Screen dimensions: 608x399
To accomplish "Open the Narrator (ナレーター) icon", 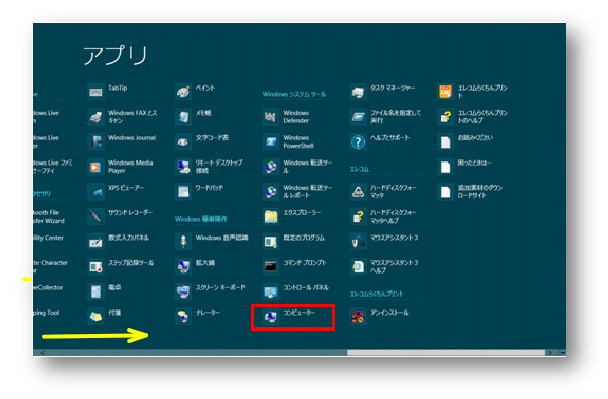I will click(x=183, y=317).
